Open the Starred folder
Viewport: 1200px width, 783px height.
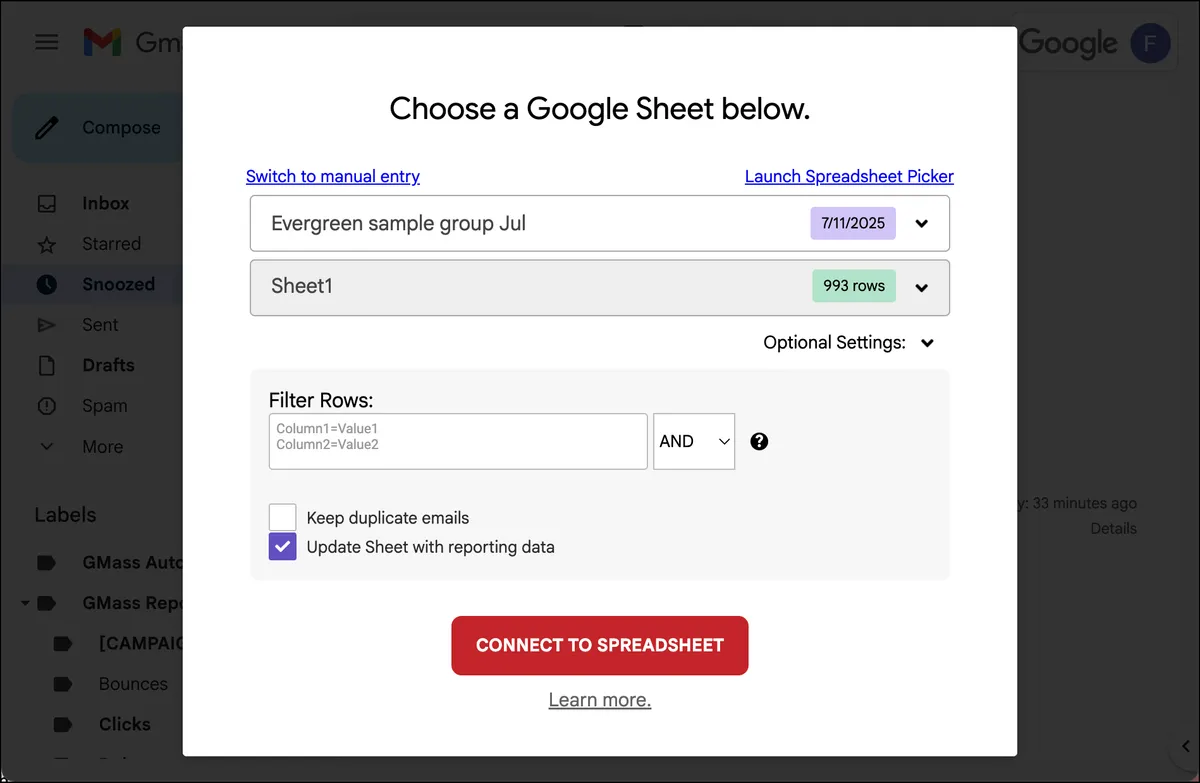[x=111, y=244]
